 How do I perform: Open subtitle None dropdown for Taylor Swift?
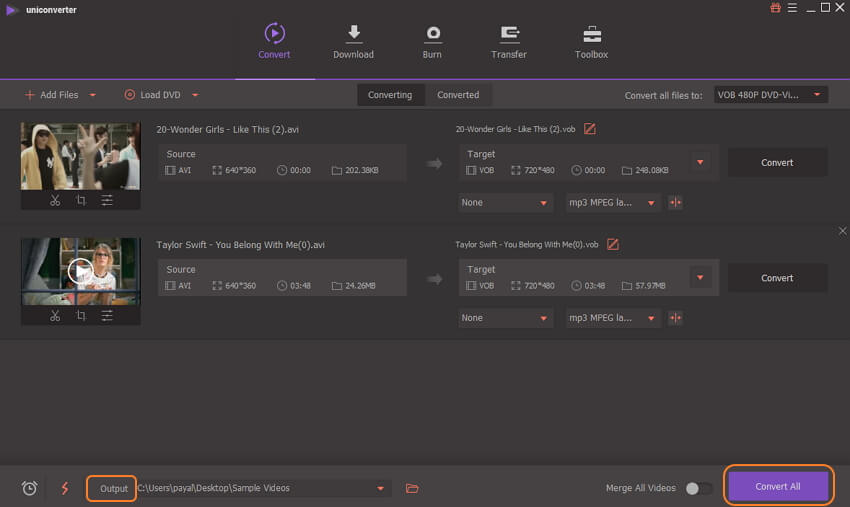(505, 318)
